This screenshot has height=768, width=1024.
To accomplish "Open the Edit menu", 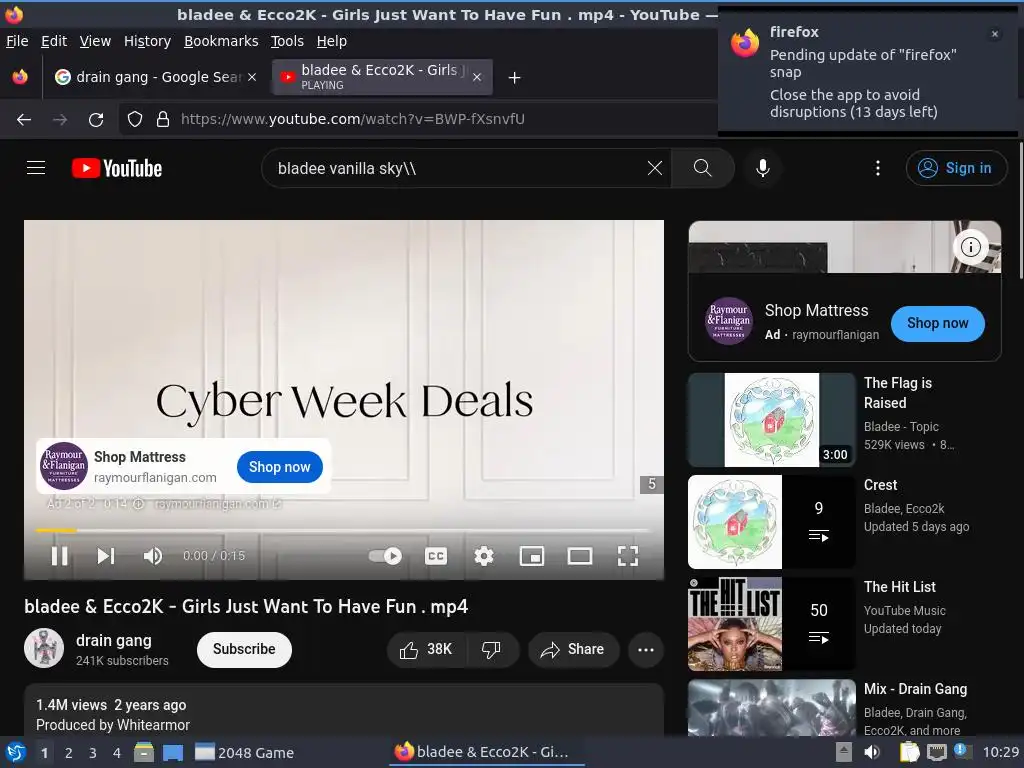I will pyautogui.click(x=54, y=41).
